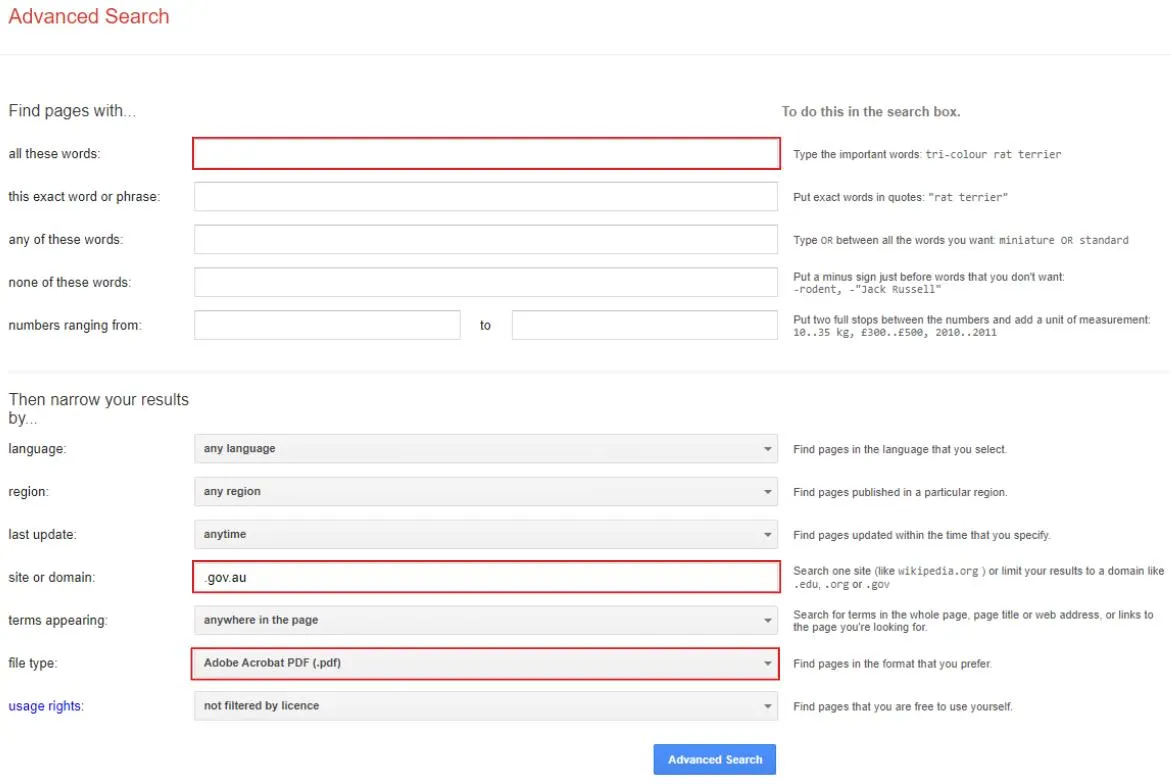This screenshot has width=1172, height=784.
Task: Click the 'numbers ranging from:' label
Action: [x=75, y=325]
